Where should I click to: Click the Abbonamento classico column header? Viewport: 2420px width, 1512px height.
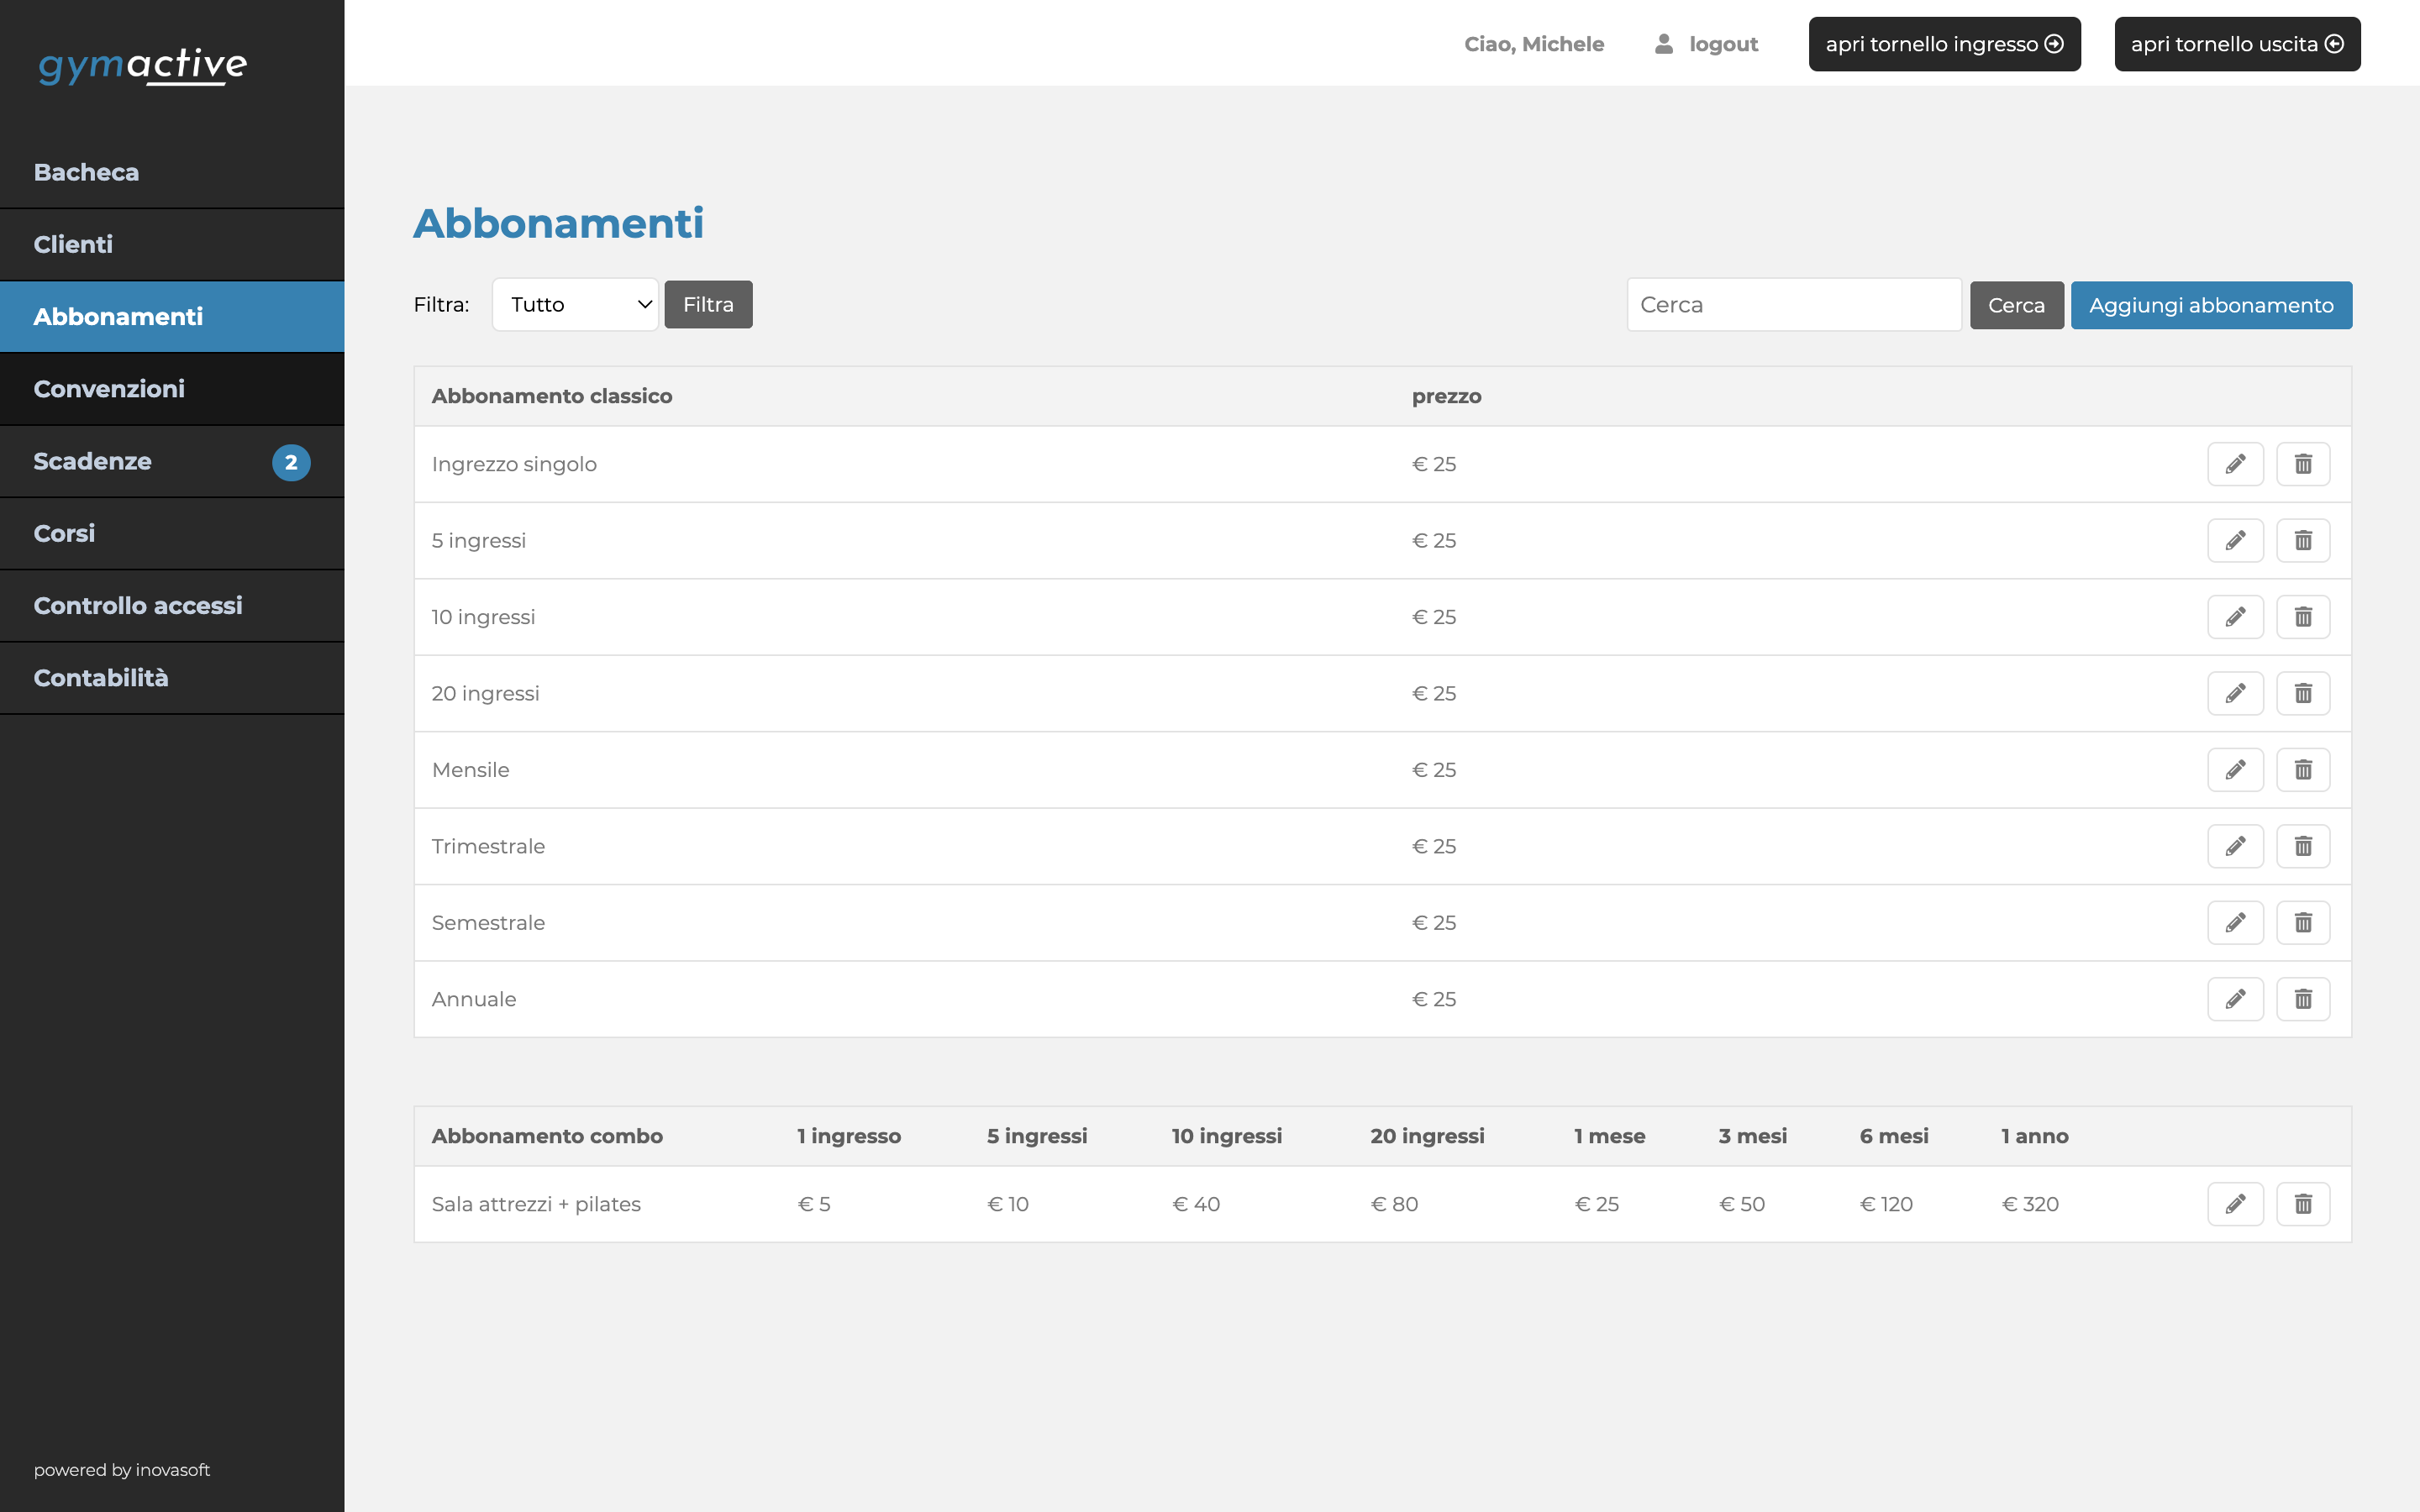(552, 396)
